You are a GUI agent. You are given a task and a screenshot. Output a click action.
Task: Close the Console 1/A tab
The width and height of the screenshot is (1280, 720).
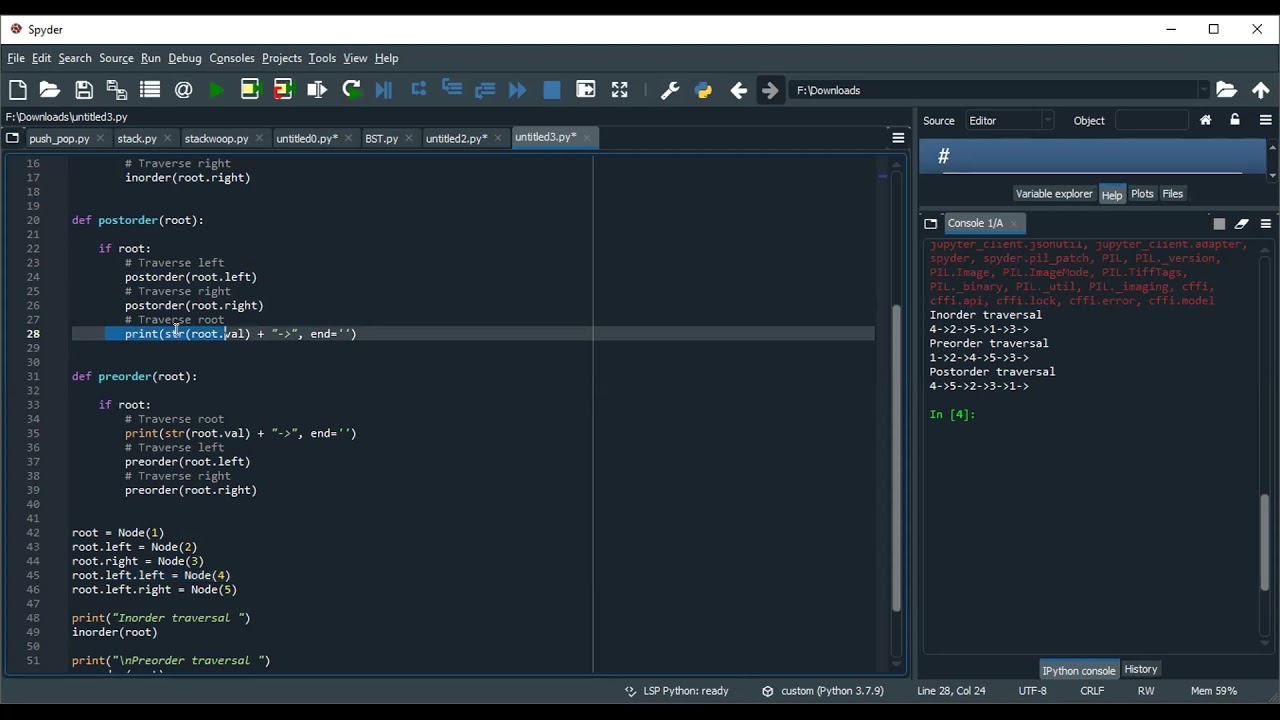(x=1014, y=224)
